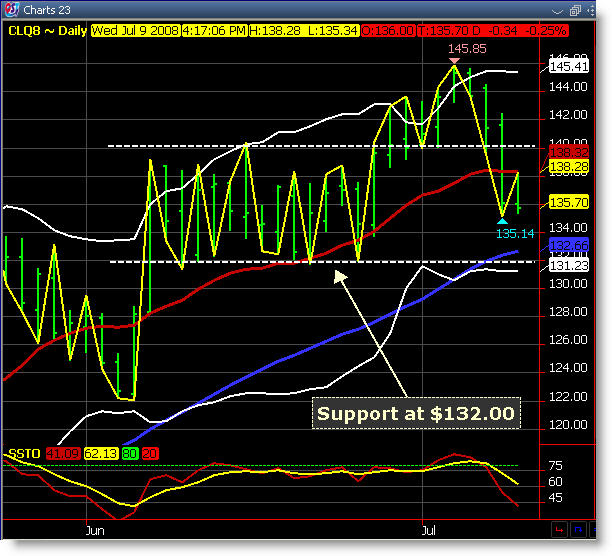Click the Jun label on time axis
Viewport: 612px width, 556px height.
point(95,531)
